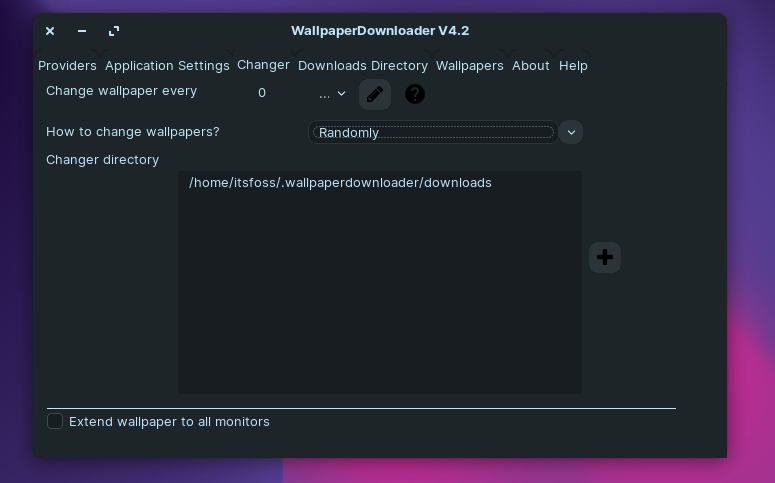Click the Randomly combo box field

click(433, 132)
